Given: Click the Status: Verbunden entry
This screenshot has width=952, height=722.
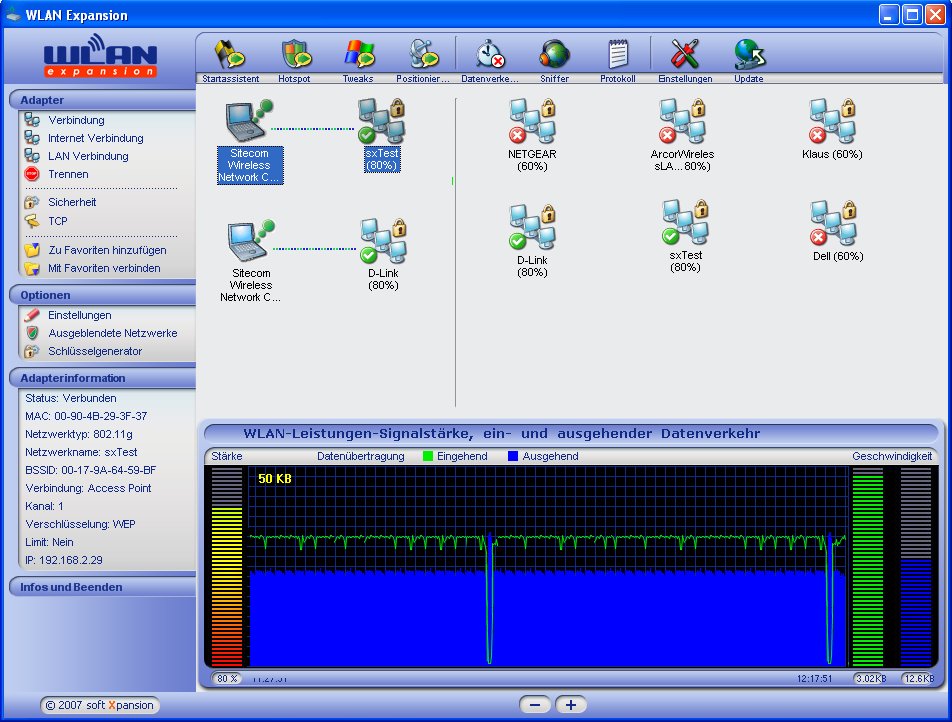Looking at the screenshot, I should click(71, 398).
